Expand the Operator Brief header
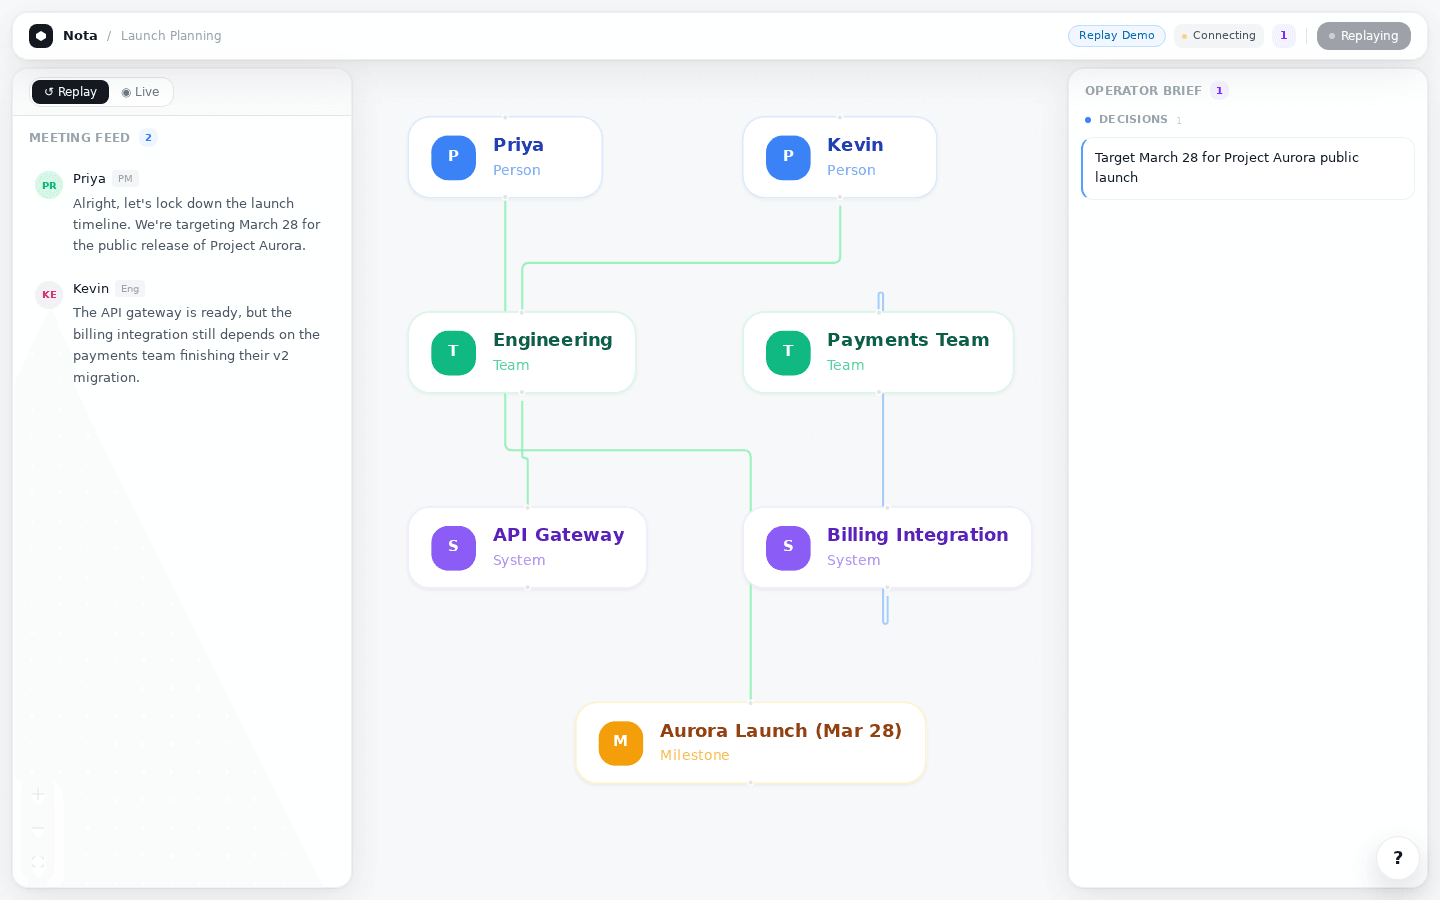This screenshot has width=1440, height=900. (x=1143, y=91)
